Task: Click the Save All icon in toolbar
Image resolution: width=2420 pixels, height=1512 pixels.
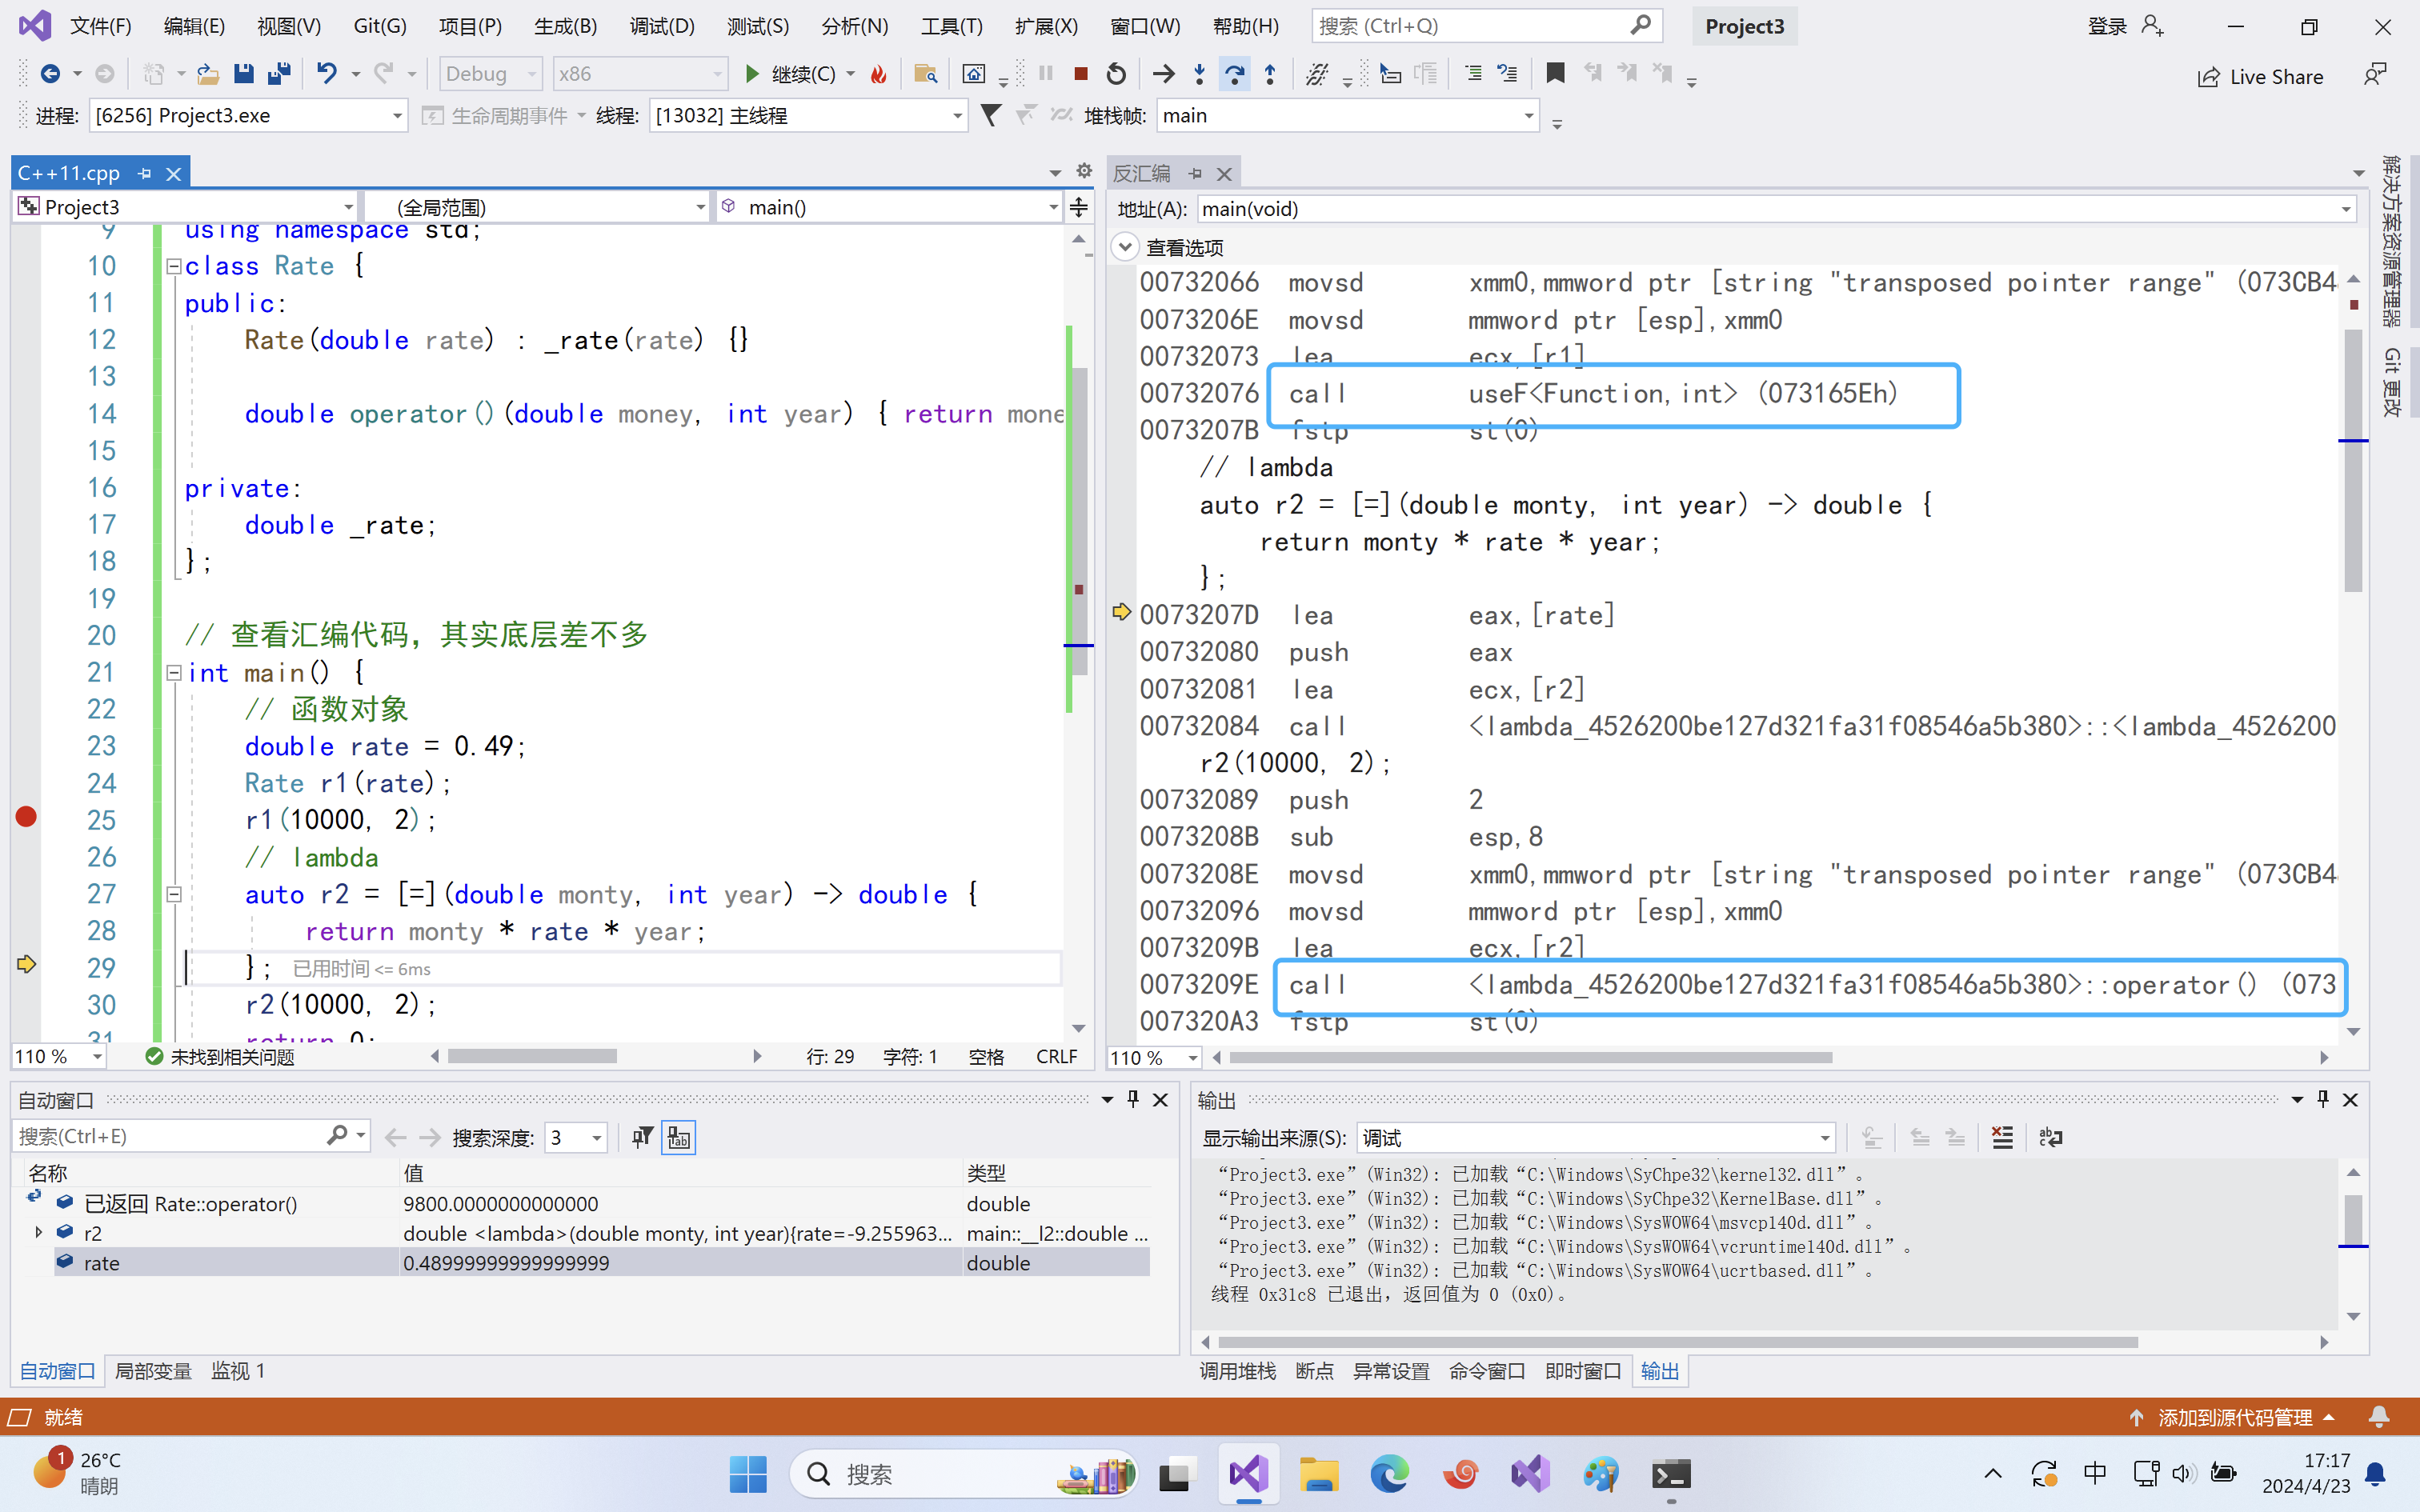Action: click(x=279, y=74)
